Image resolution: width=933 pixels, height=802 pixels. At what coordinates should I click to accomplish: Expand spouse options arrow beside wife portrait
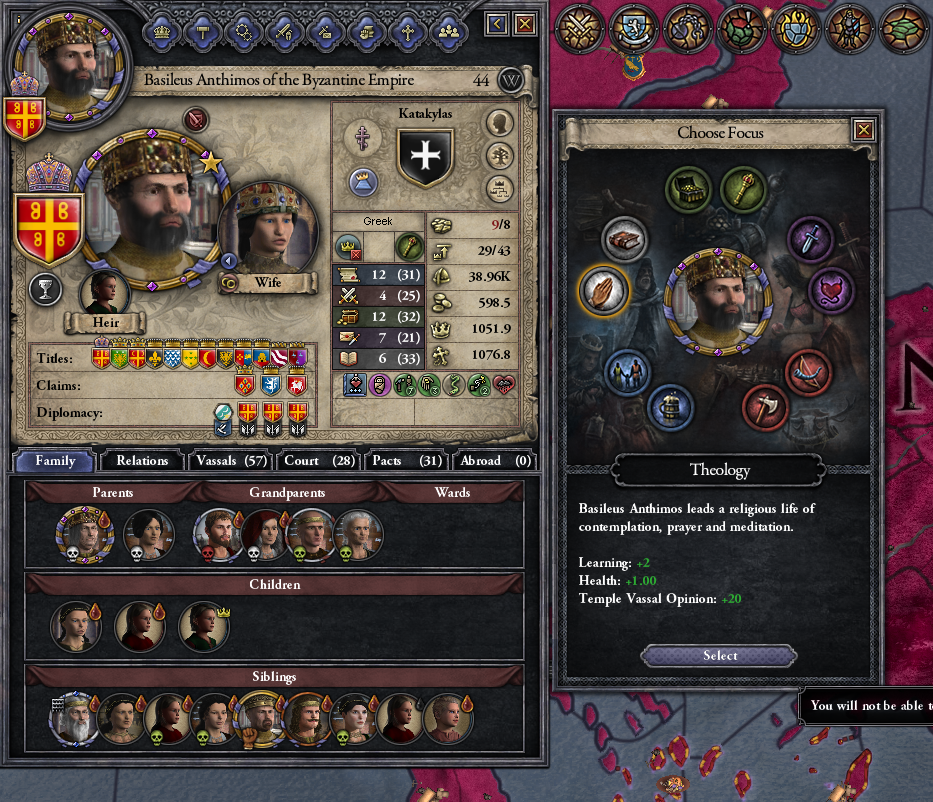point(228,261)
